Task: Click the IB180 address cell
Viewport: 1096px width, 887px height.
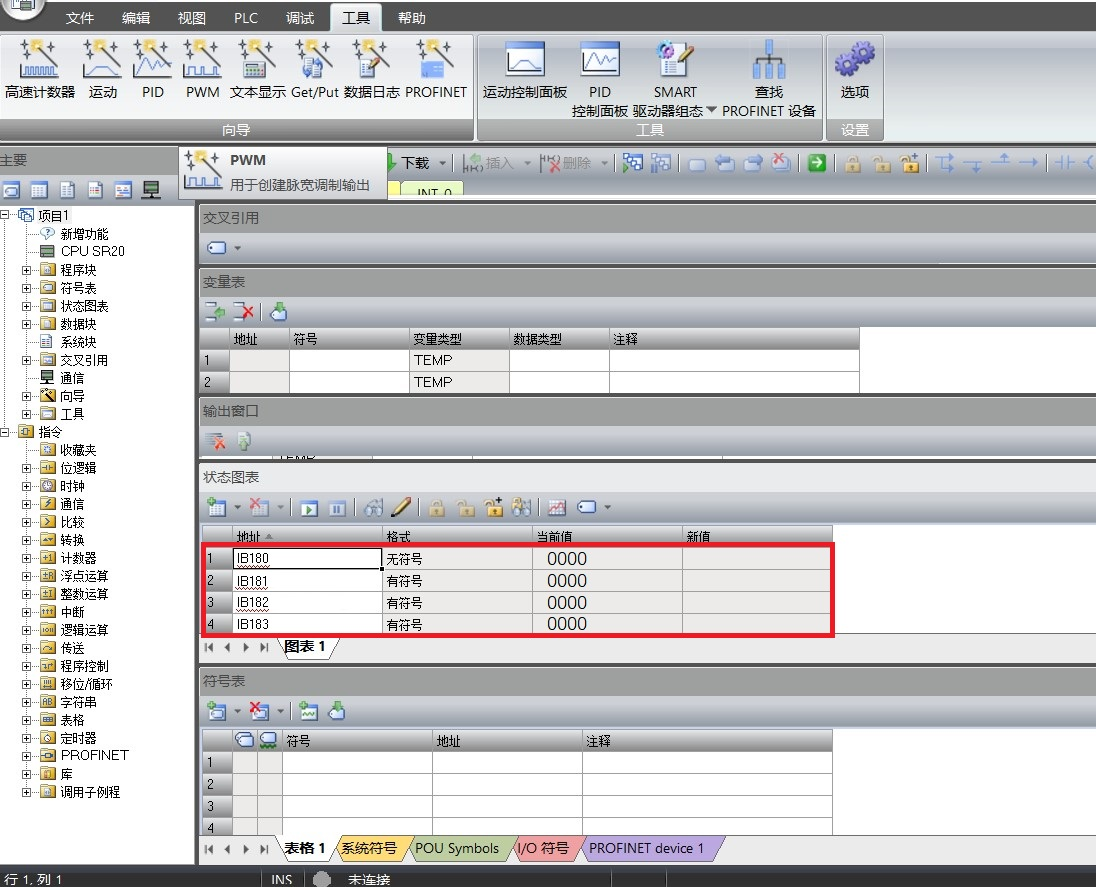Action: coord(307,558)
